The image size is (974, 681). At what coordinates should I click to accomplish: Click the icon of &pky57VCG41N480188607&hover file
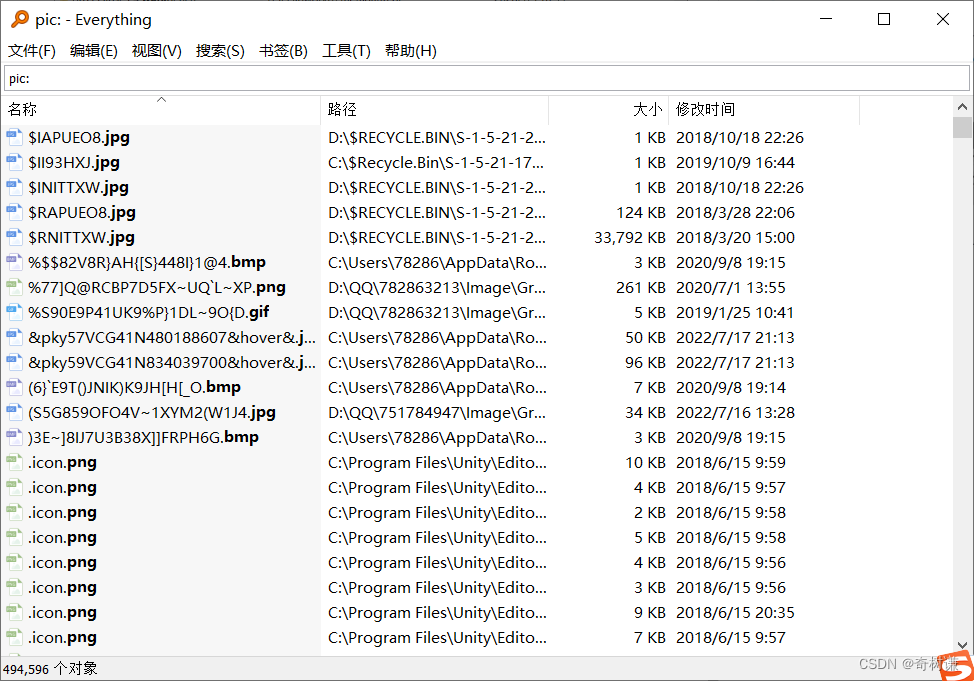(x=14, y=337)
